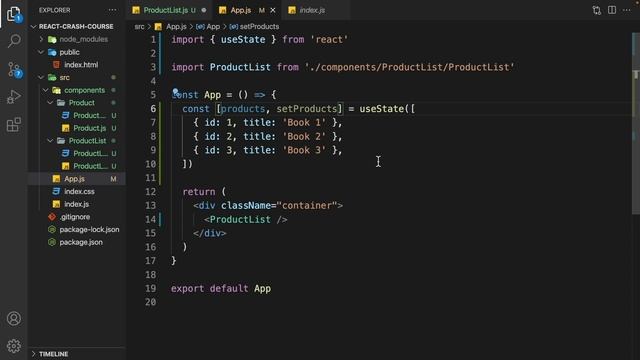Open the .gitignore file
This screenshot has width=640, height=360.
point(76,216)
